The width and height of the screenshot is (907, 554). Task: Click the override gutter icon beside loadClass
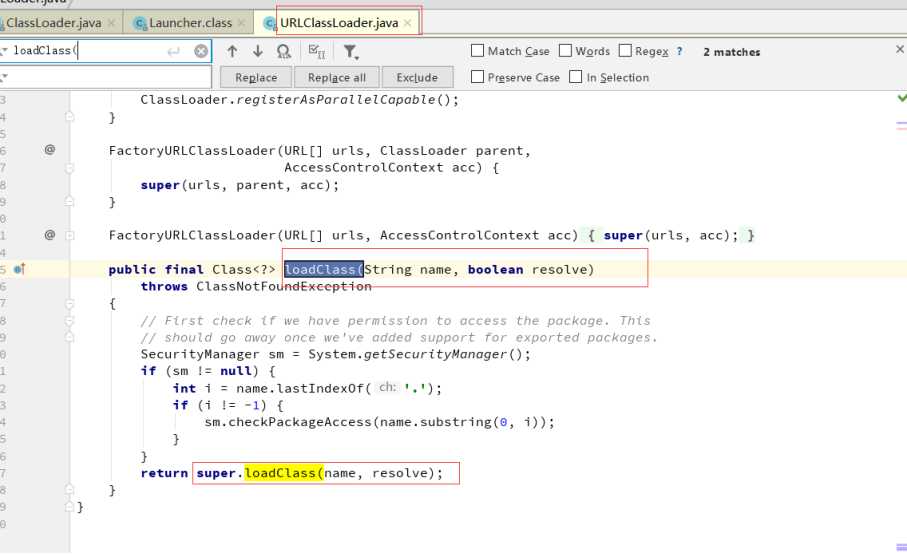[x=19, y=269]
